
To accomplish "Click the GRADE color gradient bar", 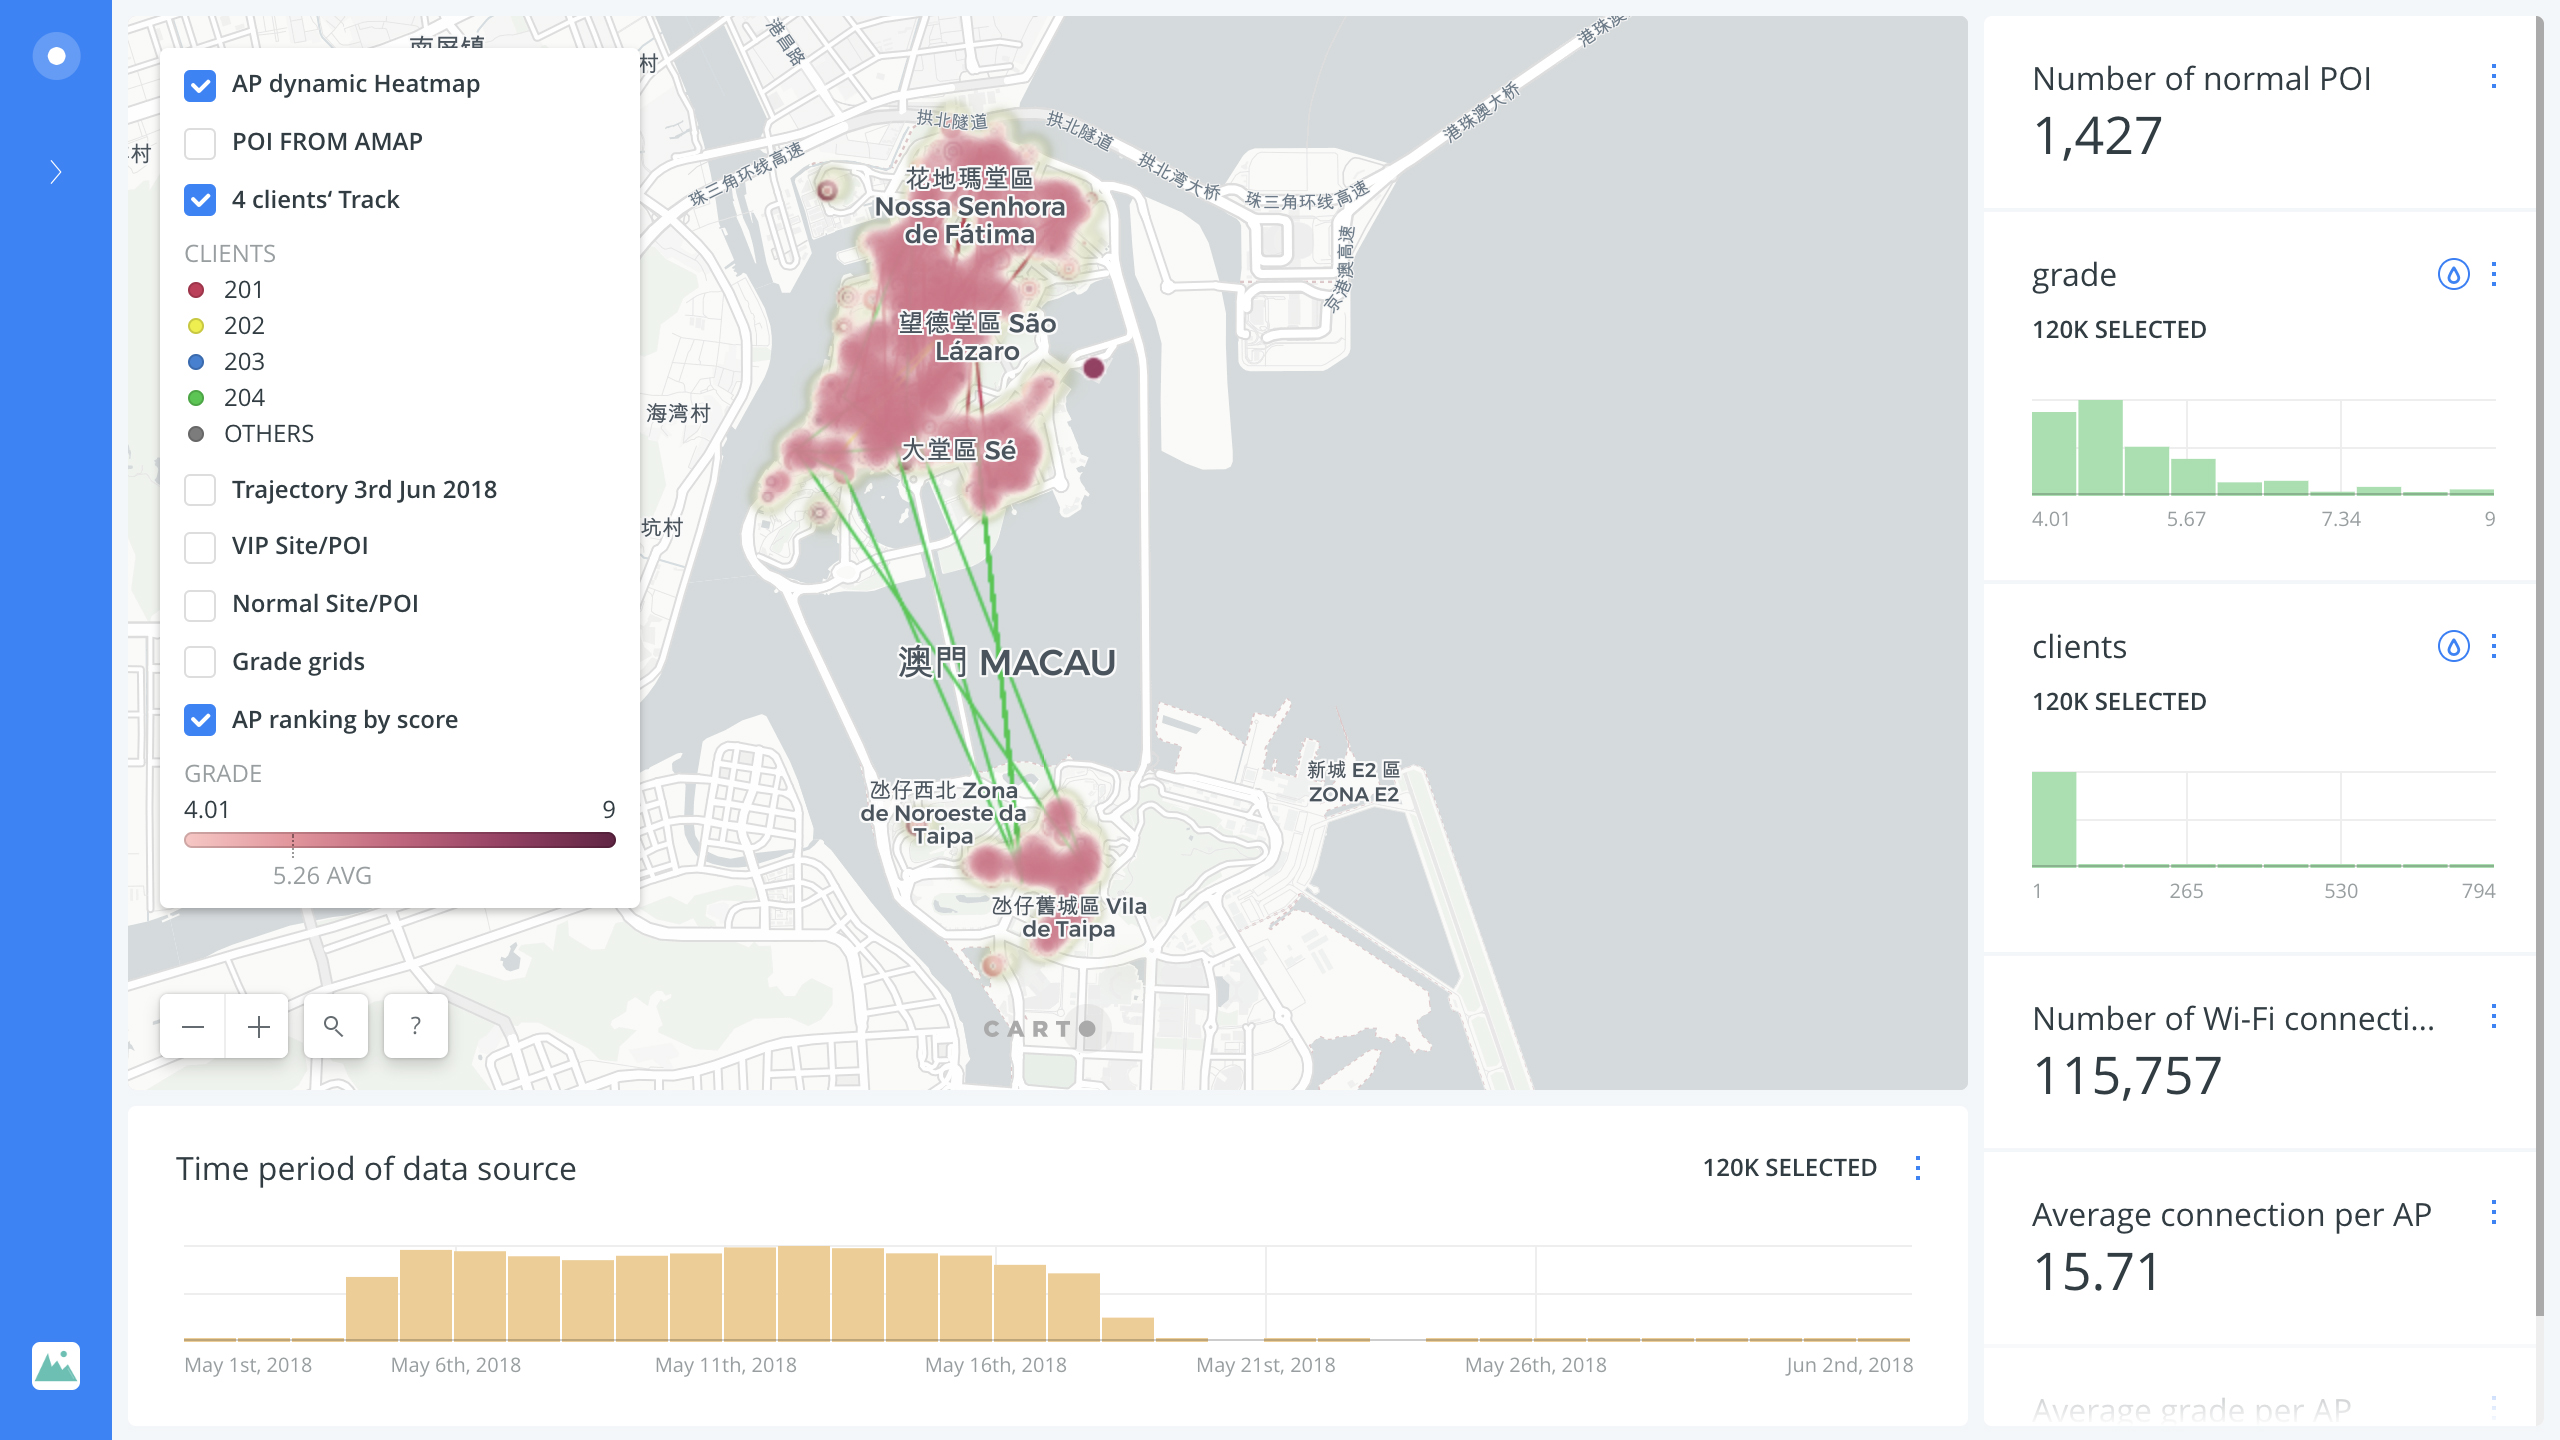I will (400, 840).
